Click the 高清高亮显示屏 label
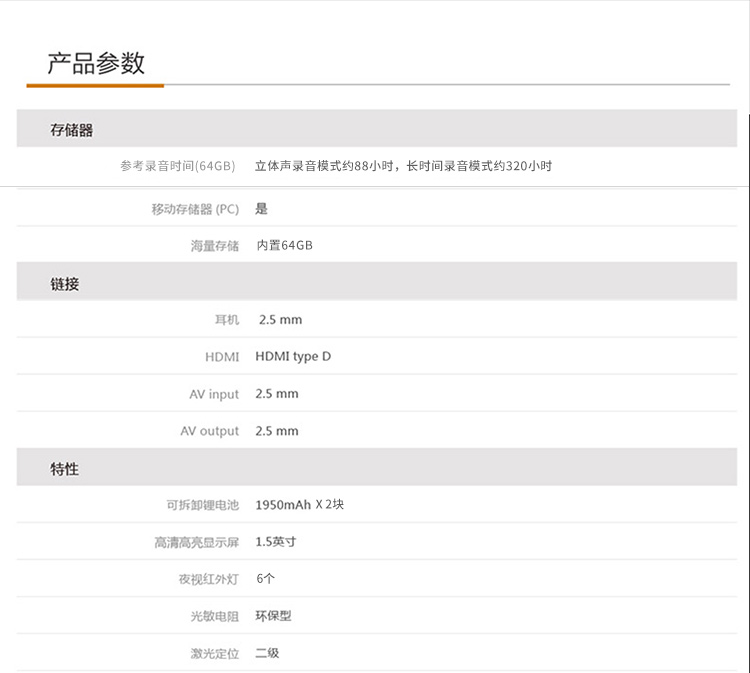The image size is (750, 673). 197,542
